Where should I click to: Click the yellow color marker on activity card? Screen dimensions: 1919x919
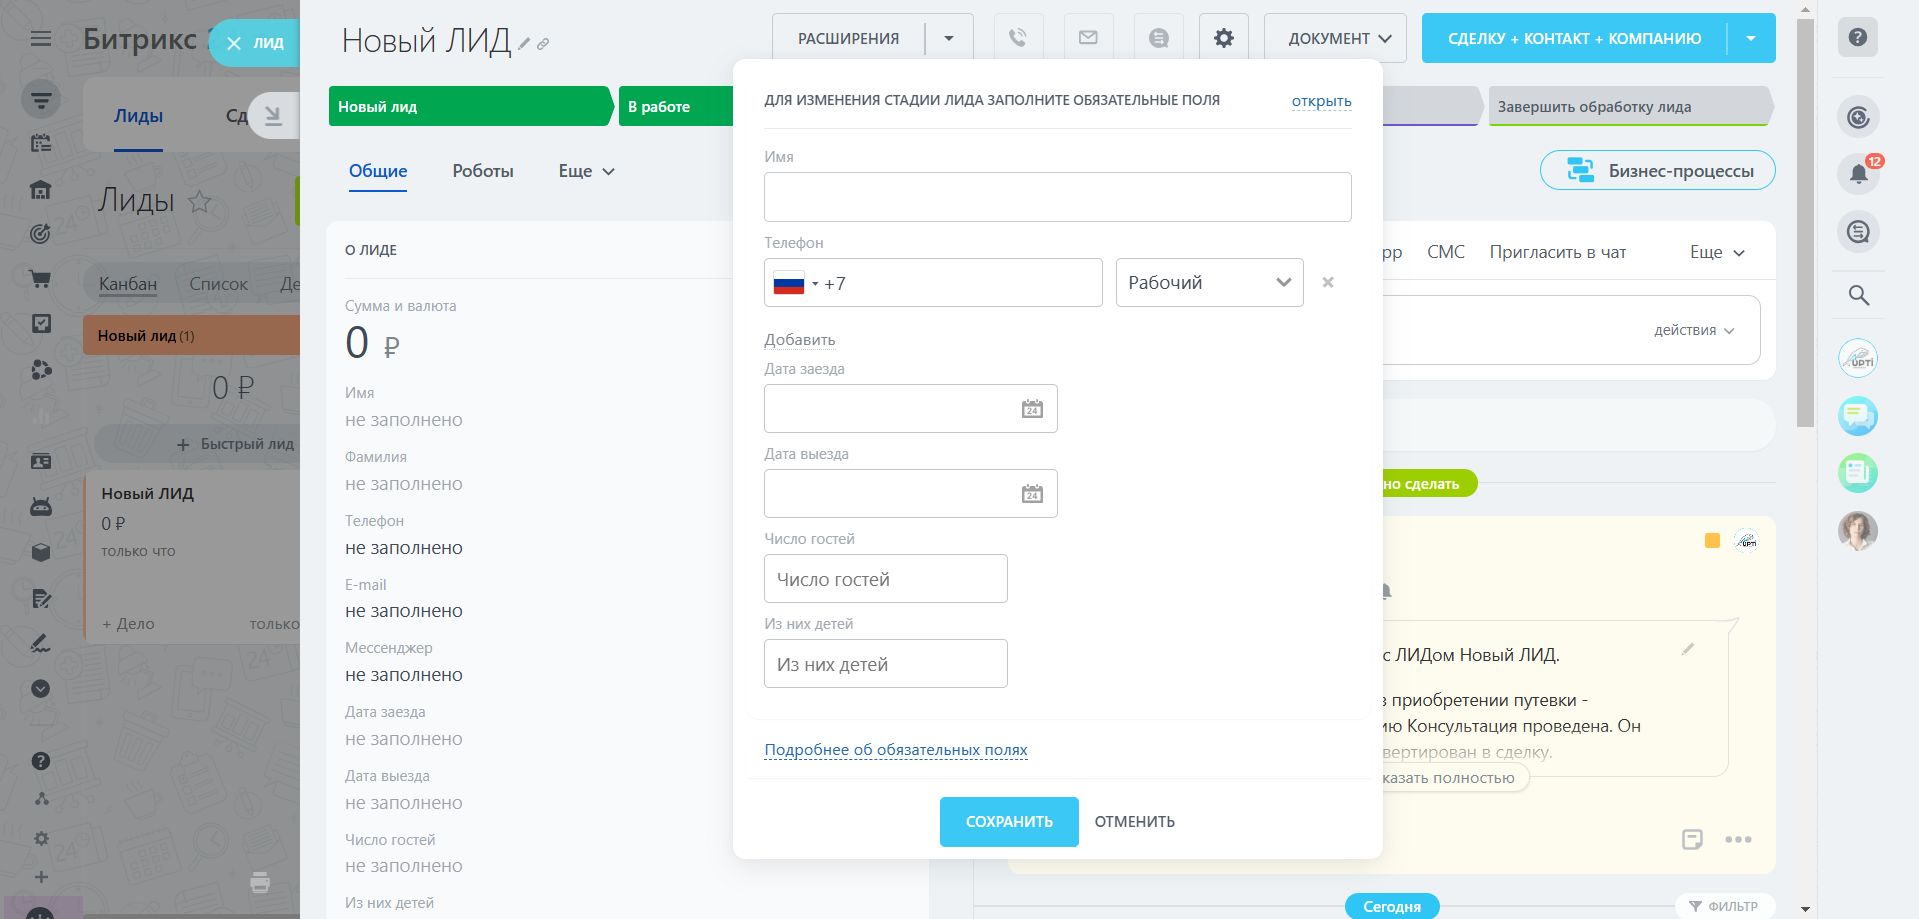coord(1712,541)
